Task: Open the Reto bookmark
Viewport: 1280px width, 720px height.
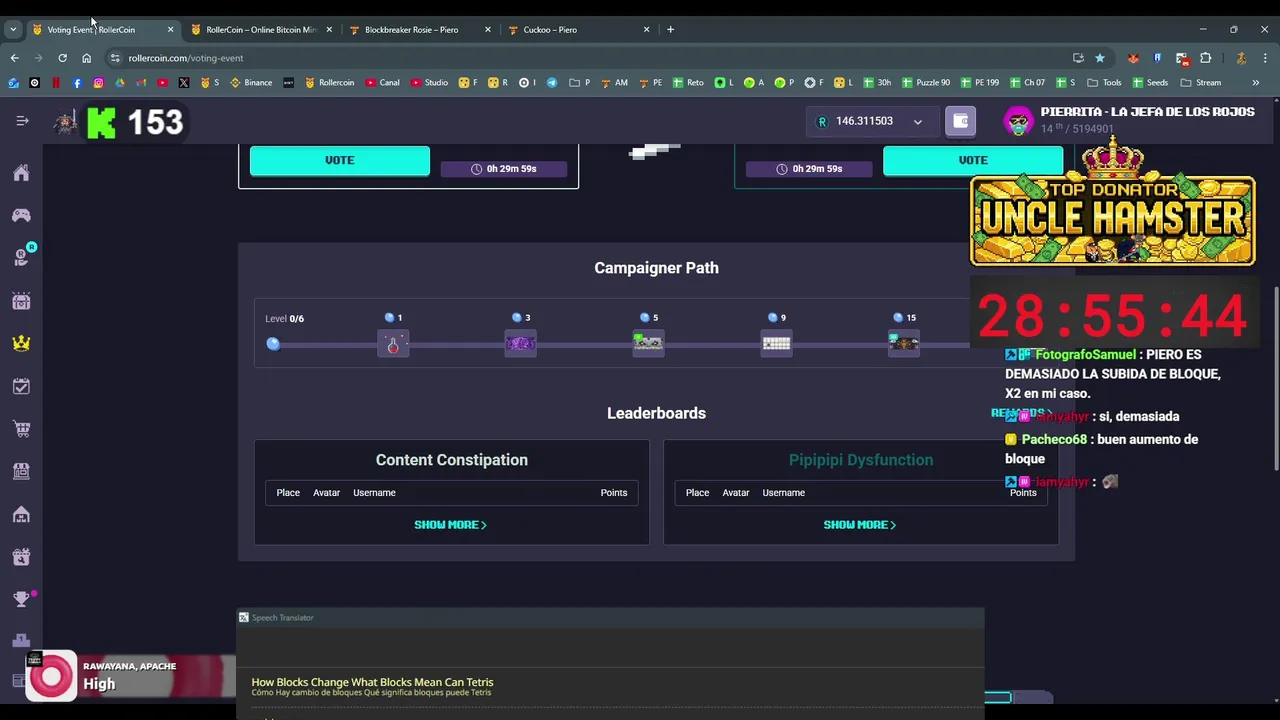Action: pos(688,83)
